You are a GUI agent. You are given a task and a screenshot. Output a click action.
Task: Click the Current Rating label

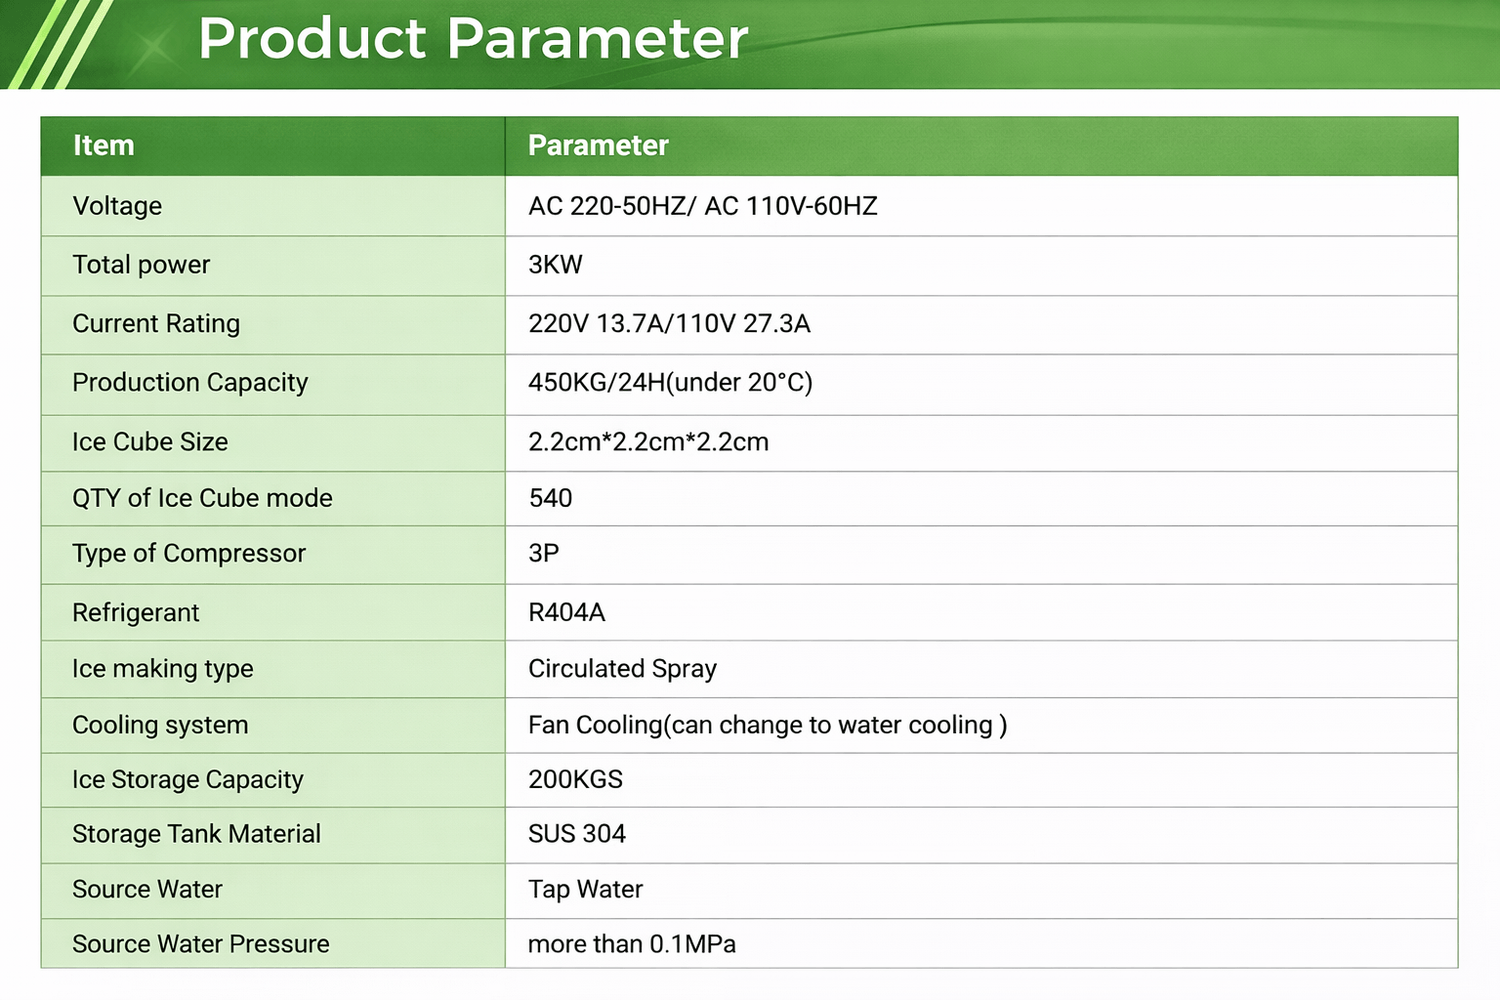156,324
